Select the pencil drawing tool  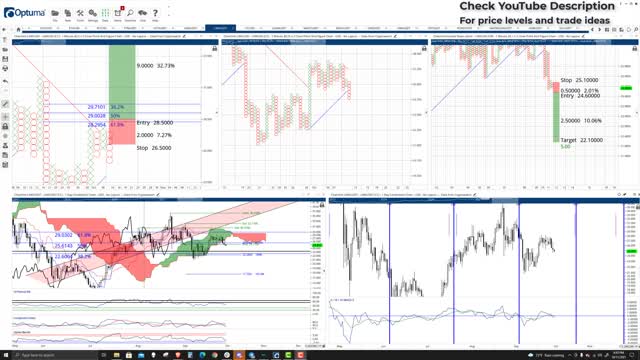[x=5, y=104]
